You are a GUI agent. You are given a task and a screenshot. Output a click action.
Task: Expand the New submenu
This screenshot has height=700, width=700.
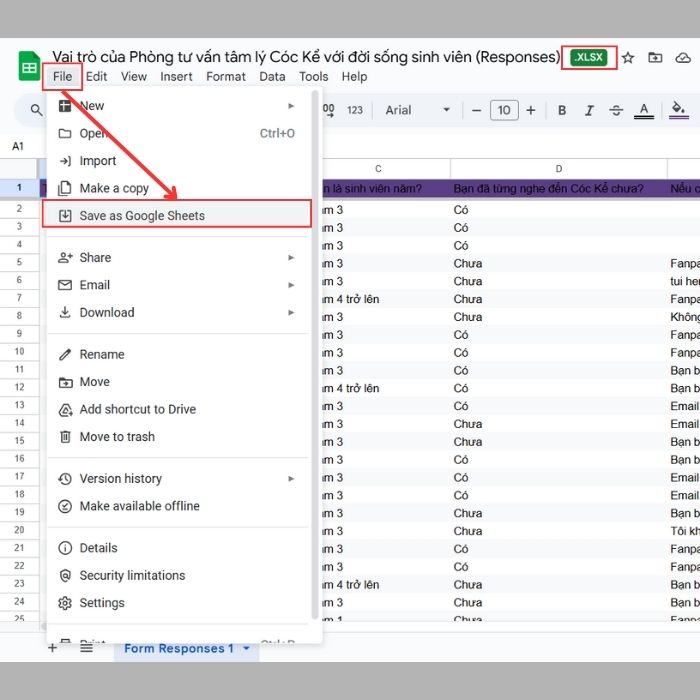[176, 106]
